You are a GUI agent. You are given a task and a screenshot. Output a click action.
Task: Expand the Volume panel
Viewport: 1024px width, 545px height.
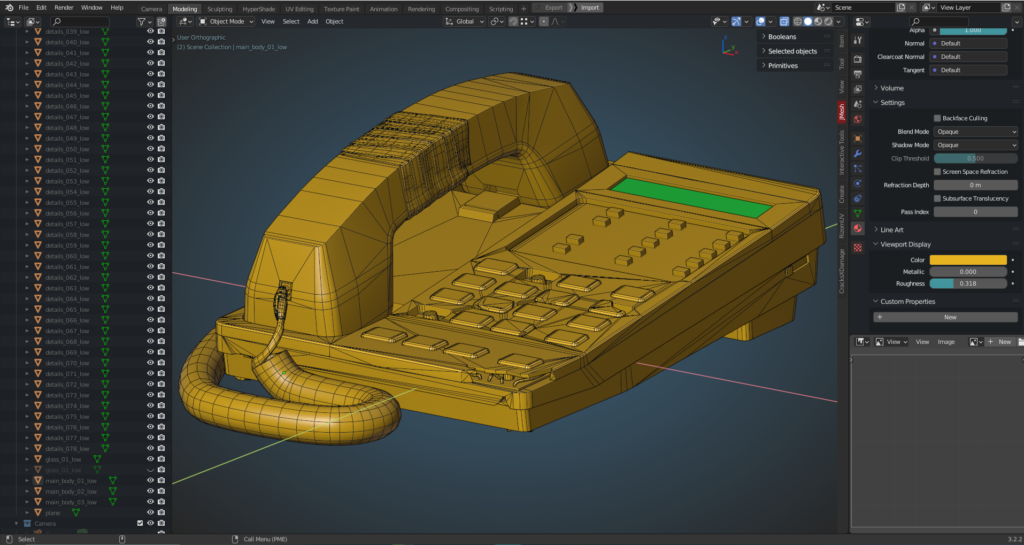pos(892,88)
